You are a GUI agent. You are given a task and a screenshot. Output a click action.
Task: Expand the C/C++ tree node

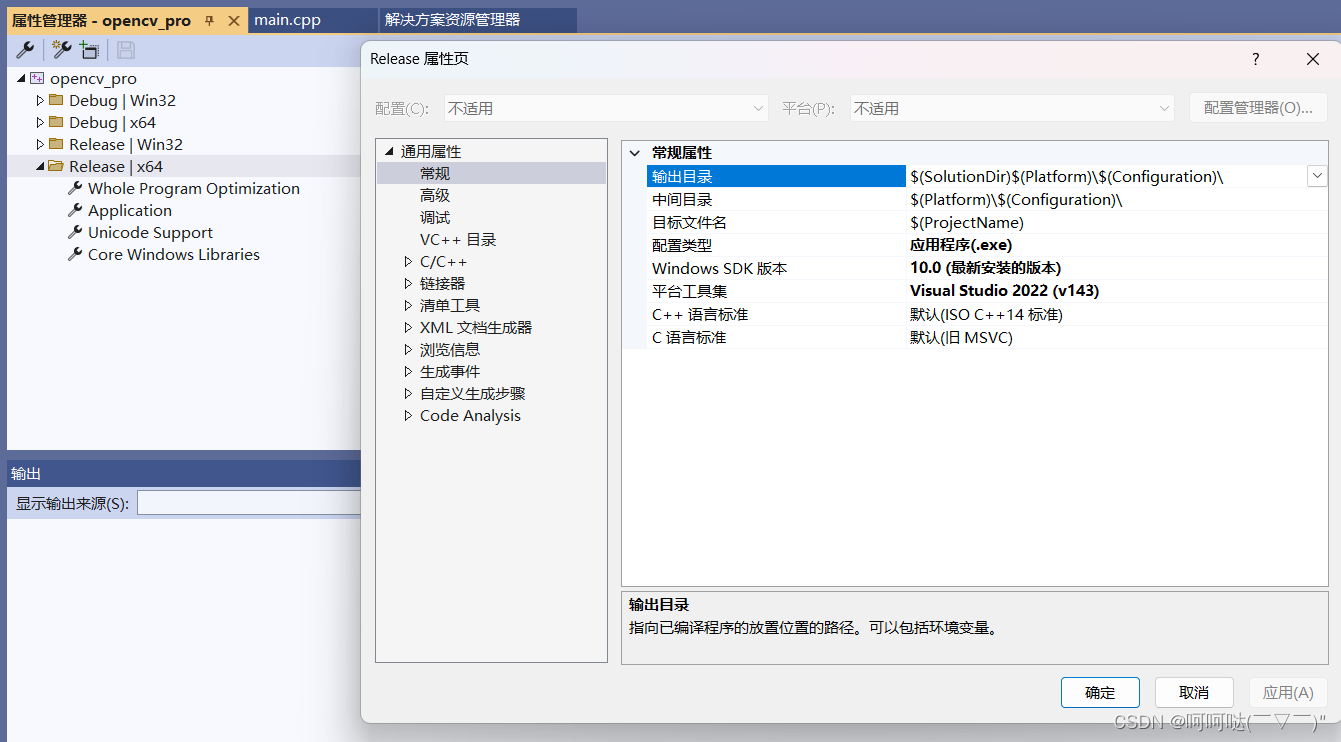tap(407, 261)
